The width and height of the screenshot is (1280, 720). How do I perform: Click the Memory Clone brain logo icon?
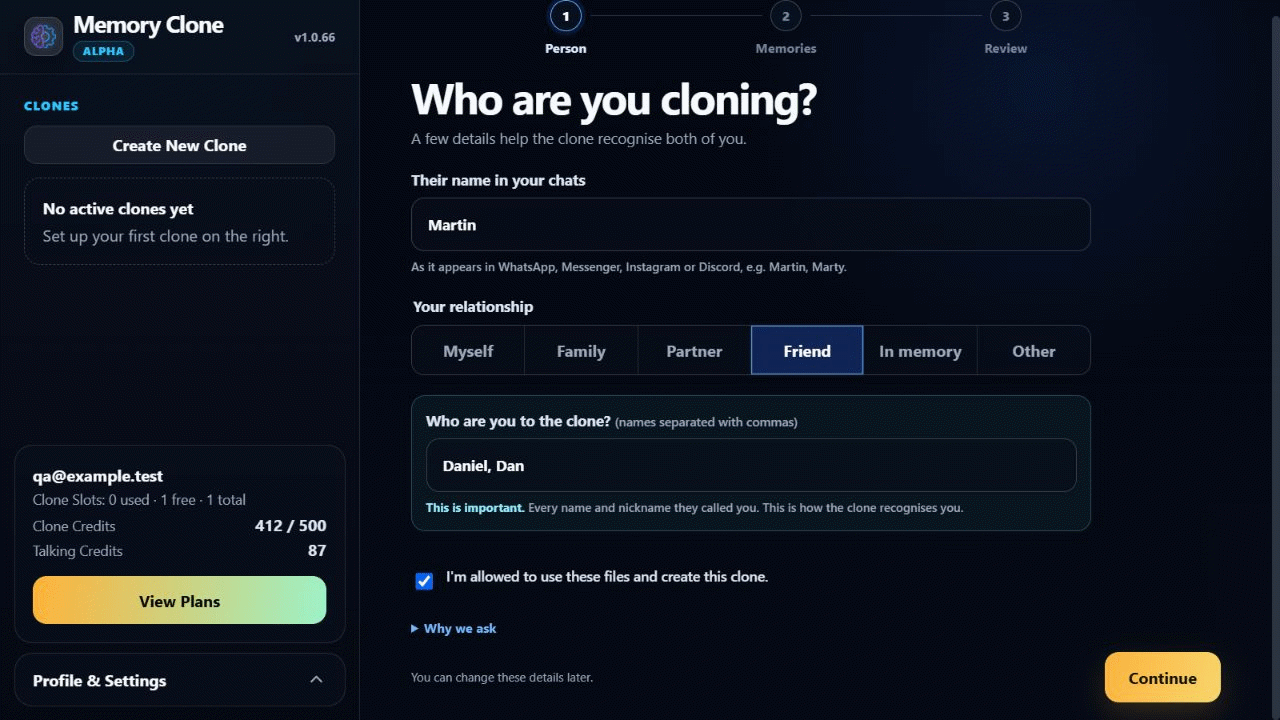click(43, 37)
